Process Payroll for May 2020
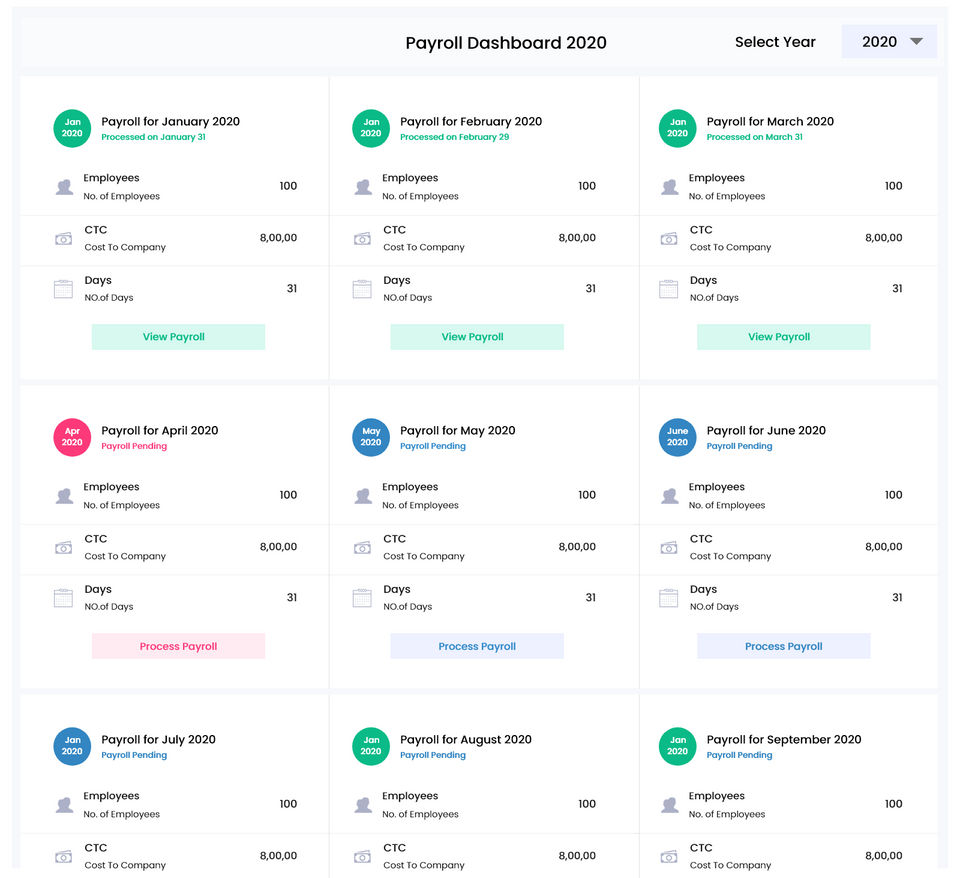 [477, 646]
